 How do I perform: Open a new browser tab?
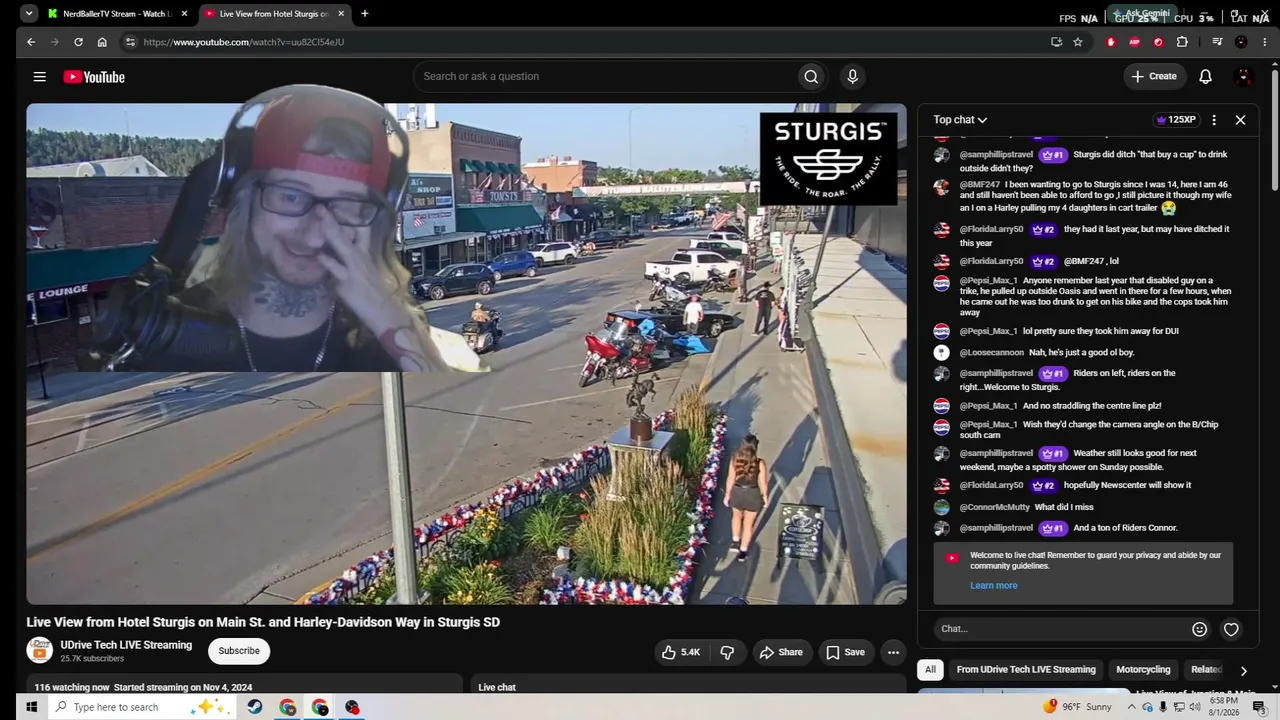click(x=364, y=14)
